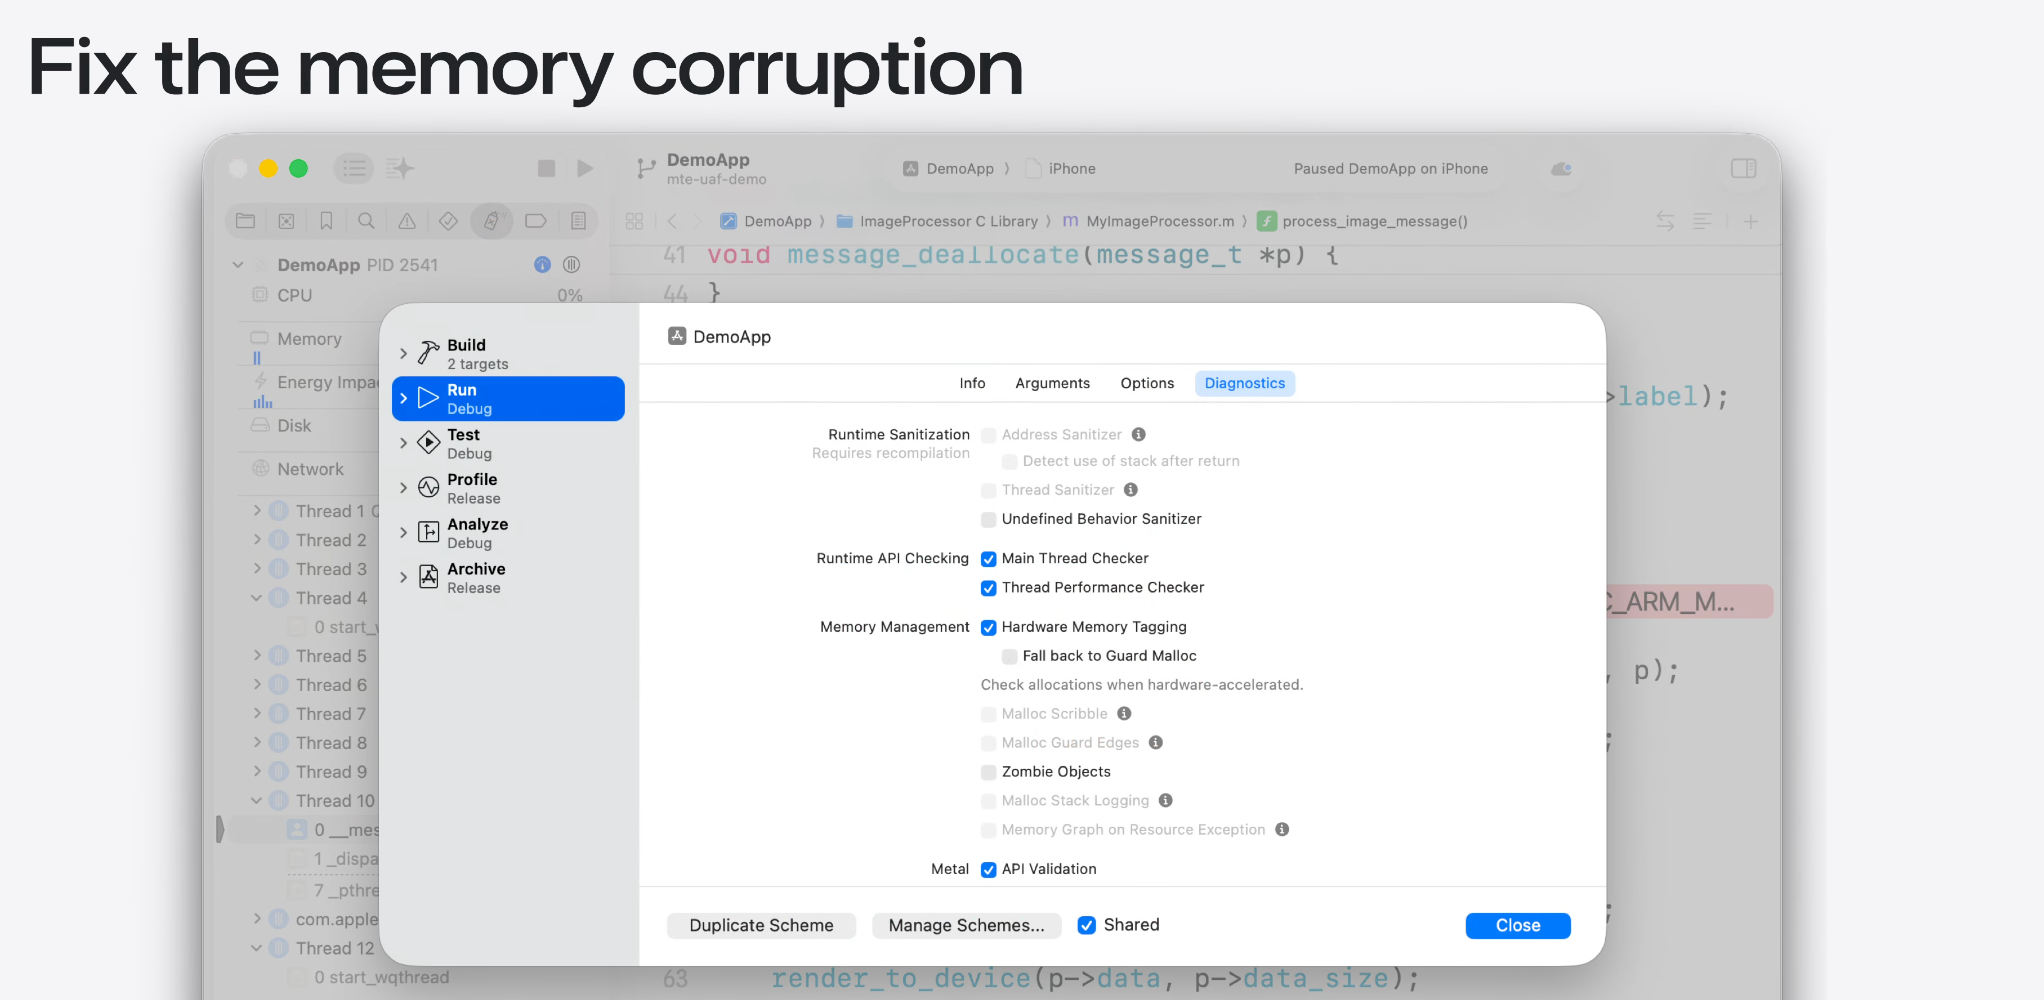Image resolution: width=2044 pixels, height=1000 pixels.
Task: Select the Network gauge row
Action: (x=309, y=469)
